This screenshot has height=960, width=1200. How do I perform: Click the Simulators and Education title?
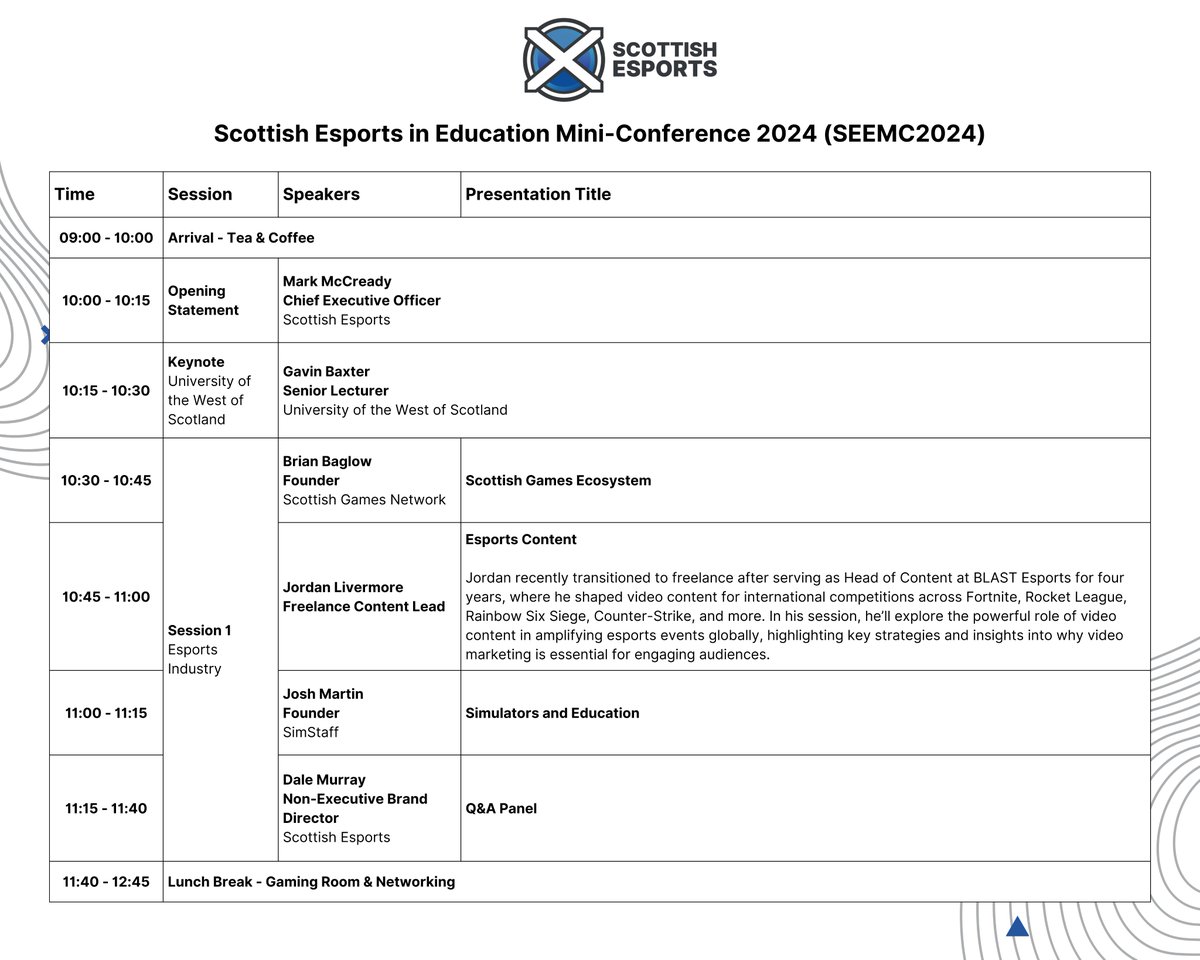coord(551,713)
